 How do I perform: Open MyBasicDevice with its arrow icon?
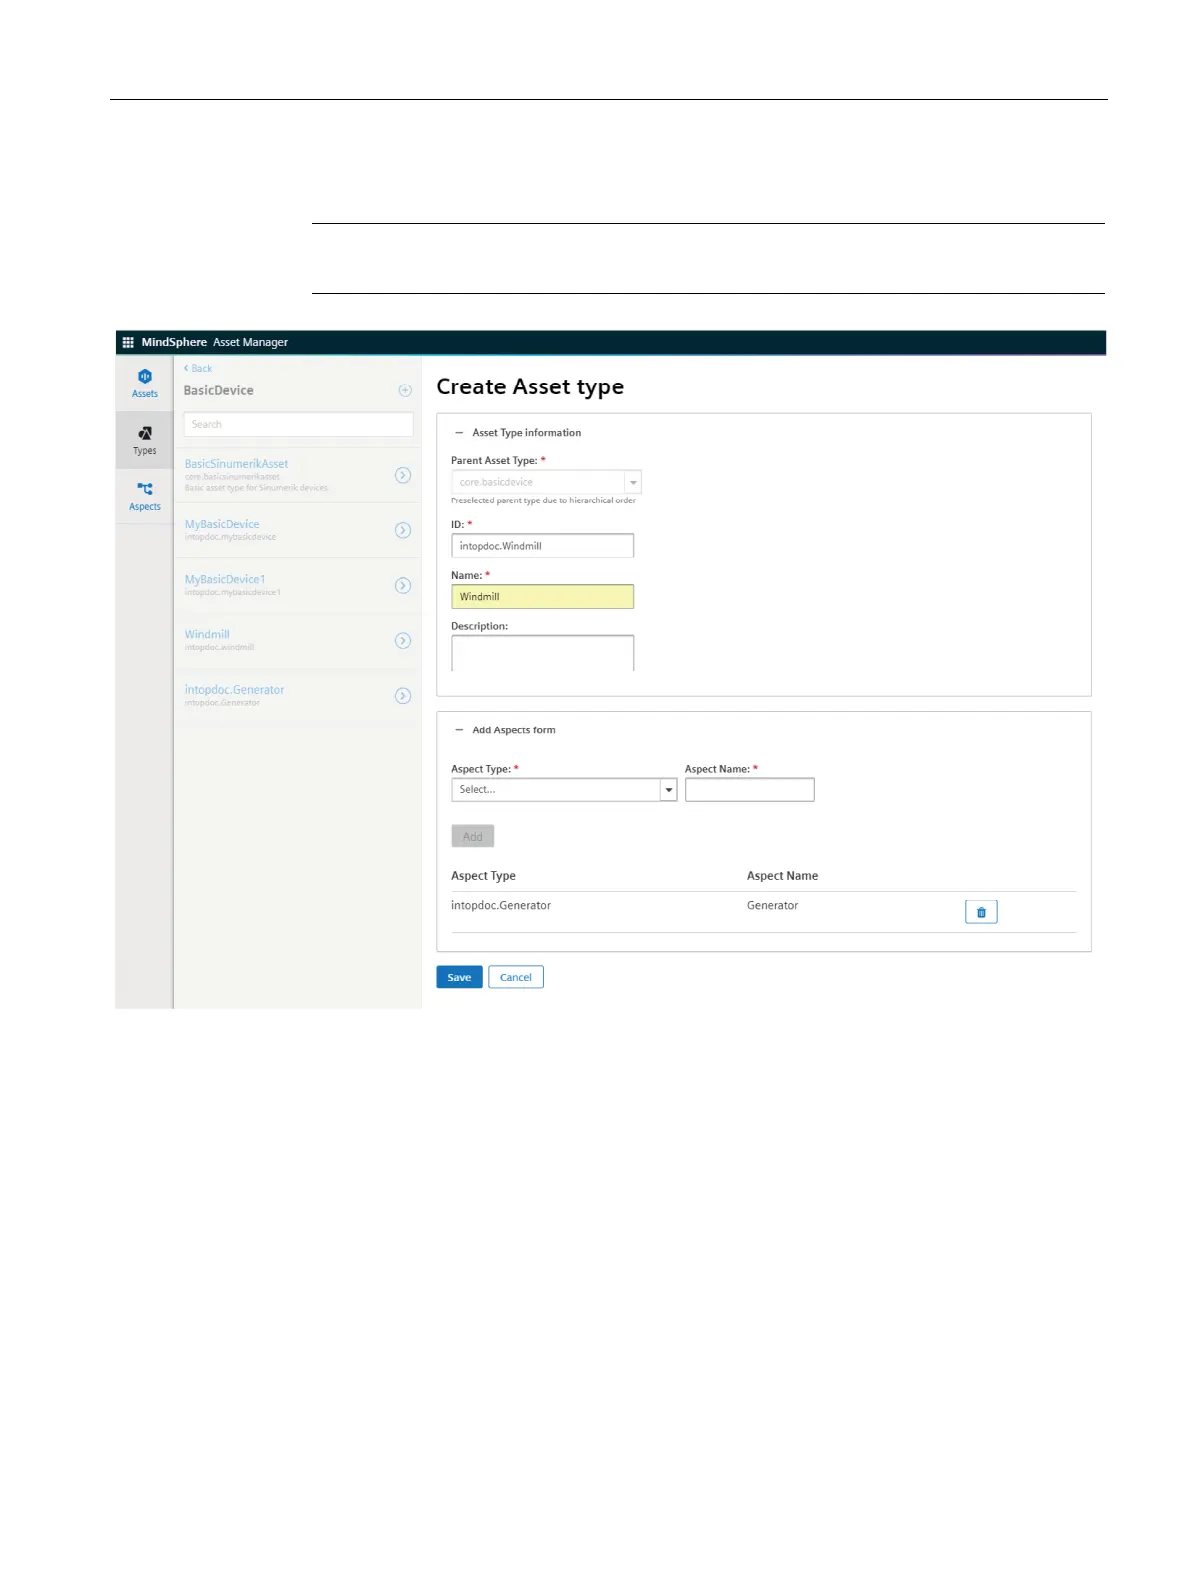coord(403,530)
